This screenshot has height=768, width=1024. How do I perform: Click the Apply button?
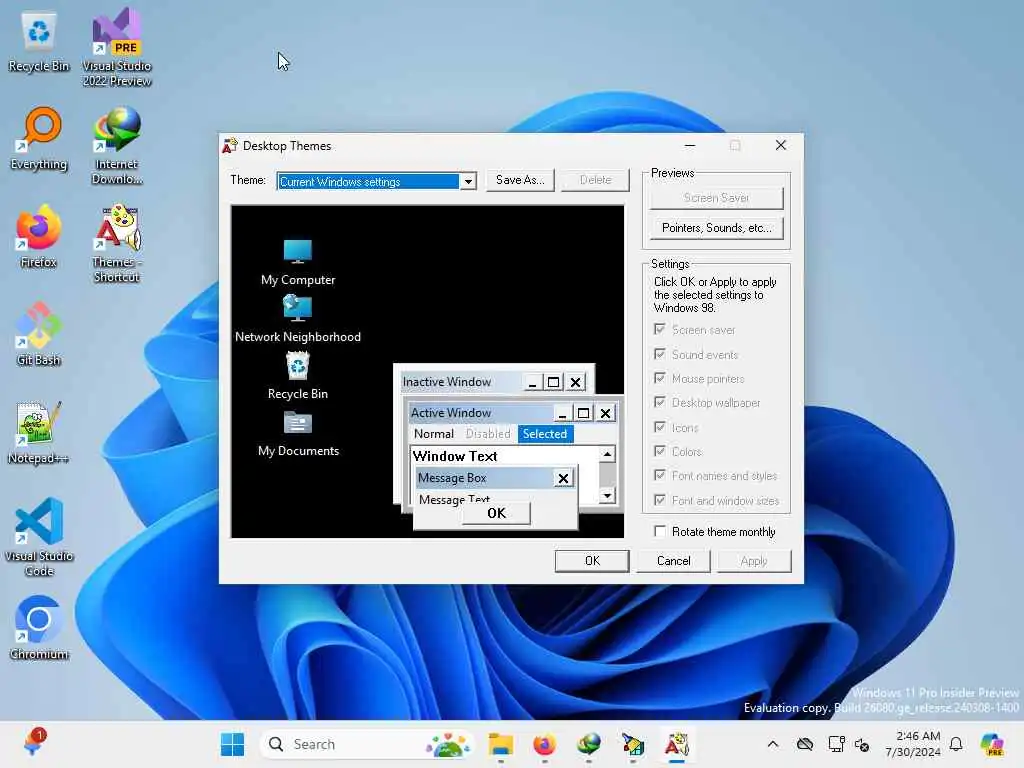pyautogui.click(x=754, y=561)
